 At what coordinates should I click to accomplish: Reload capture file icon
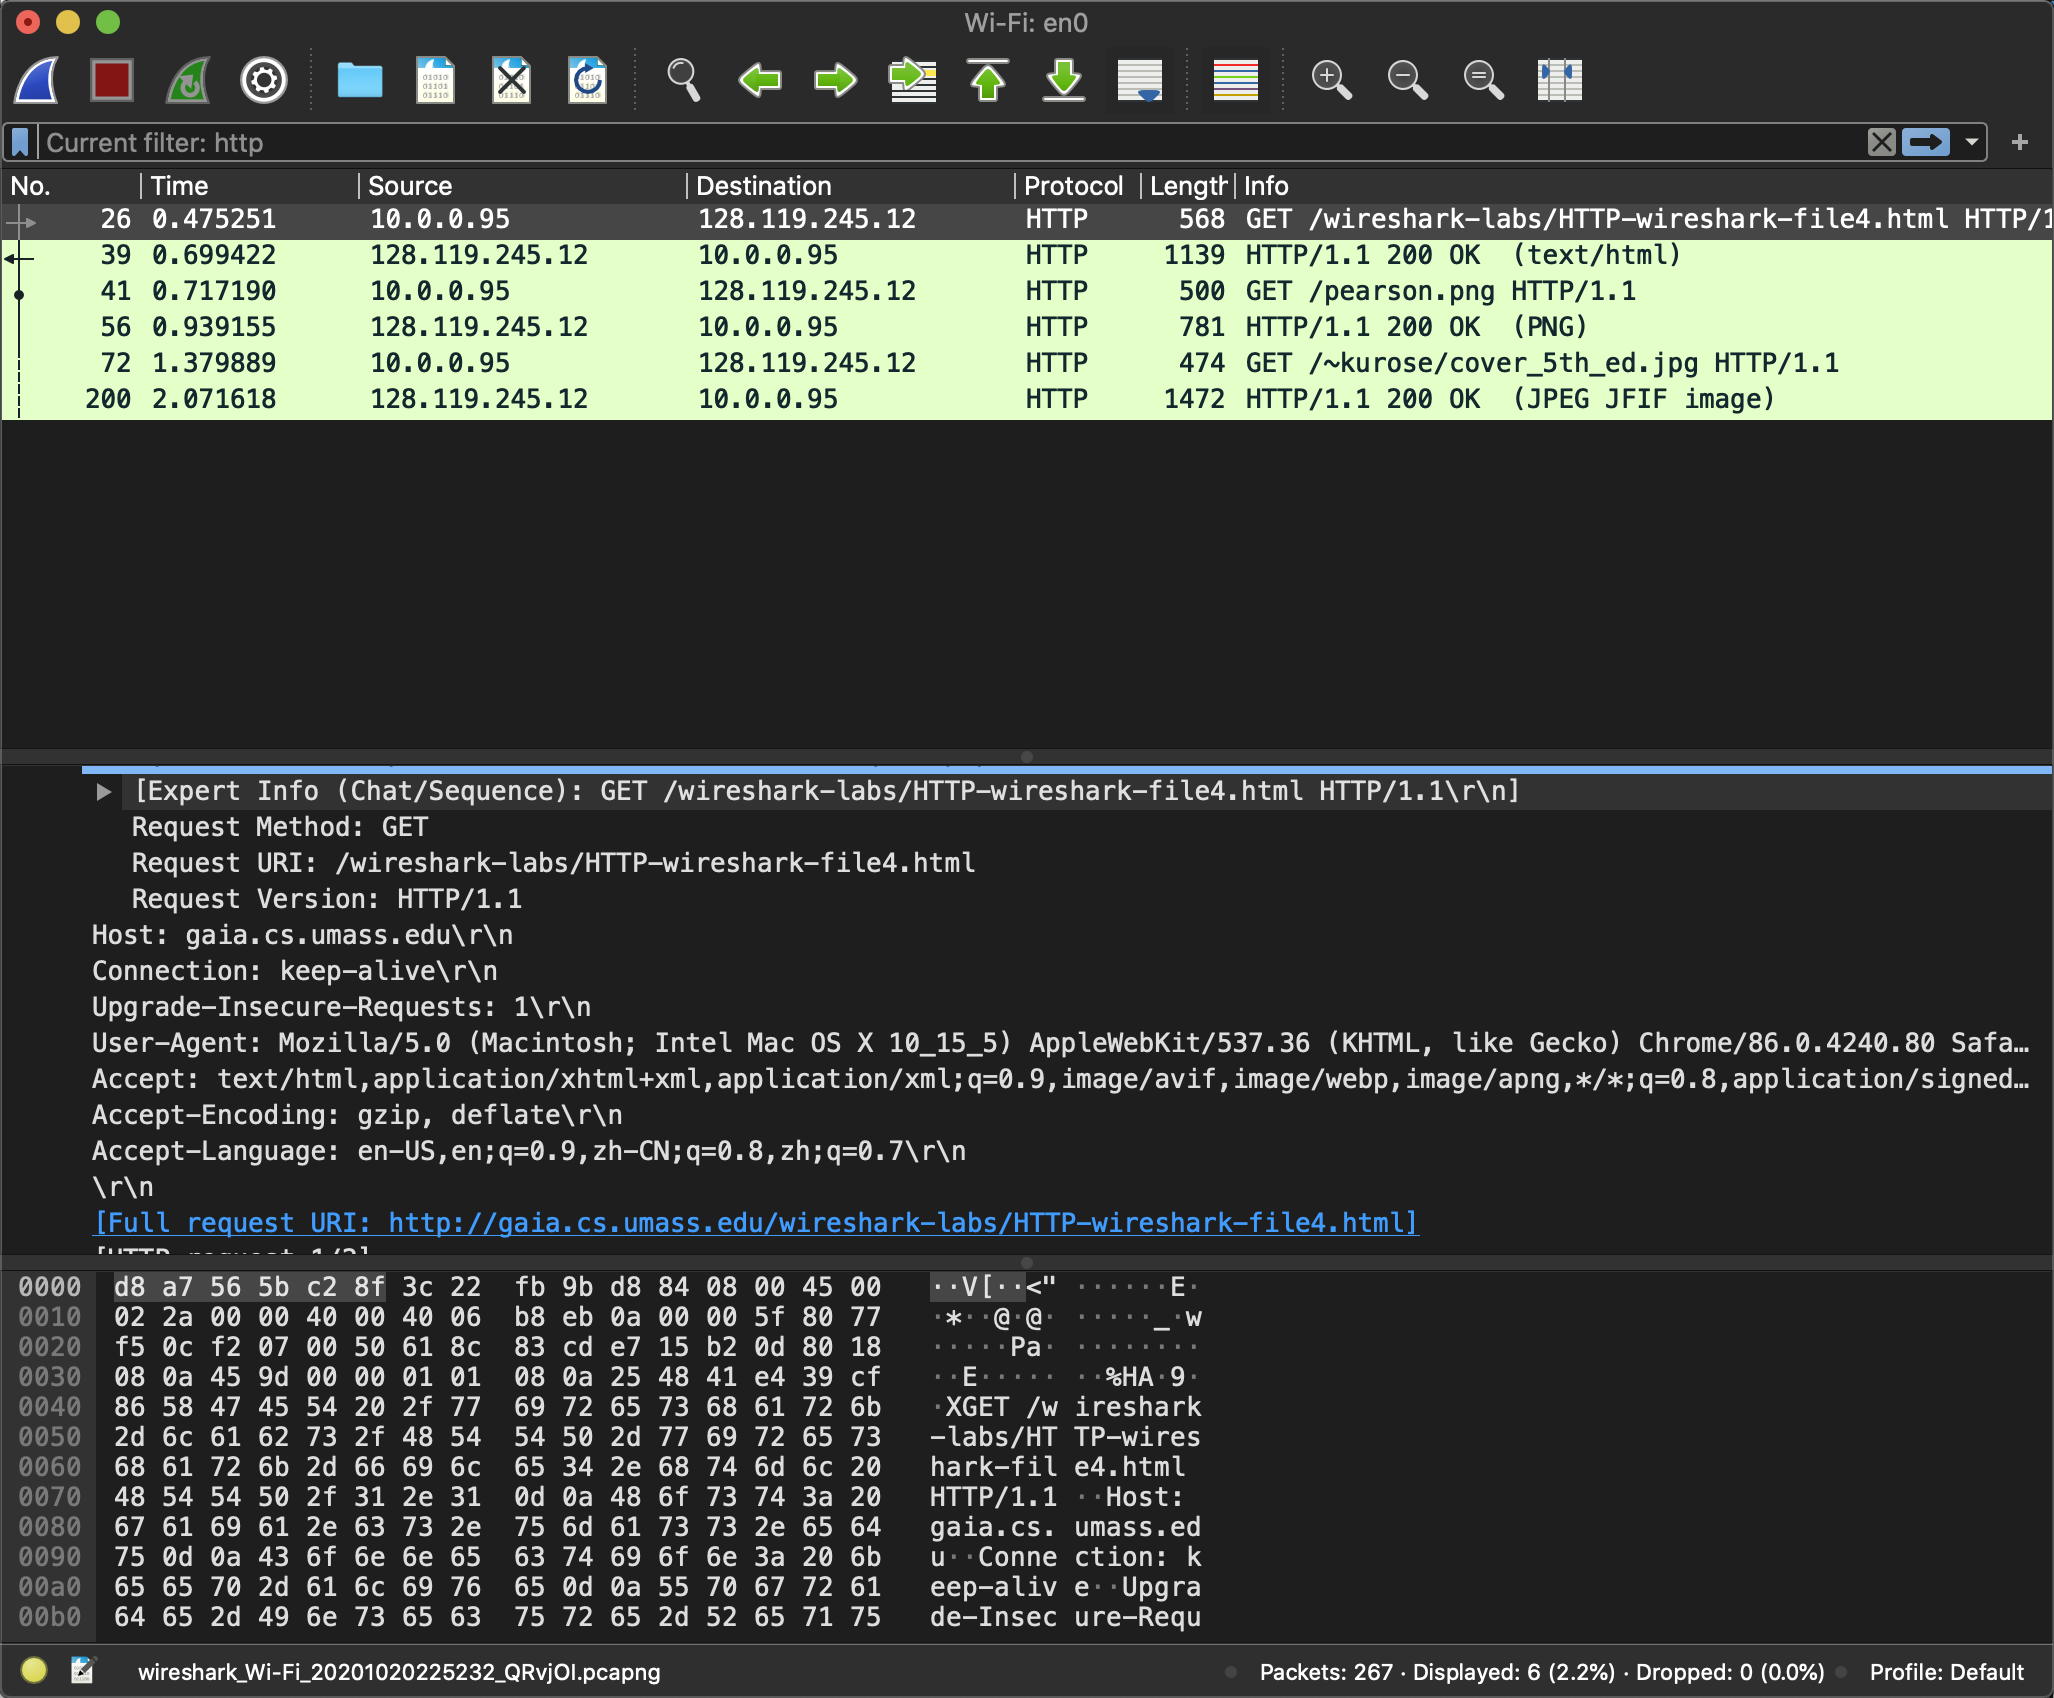(x=587, y=80)
